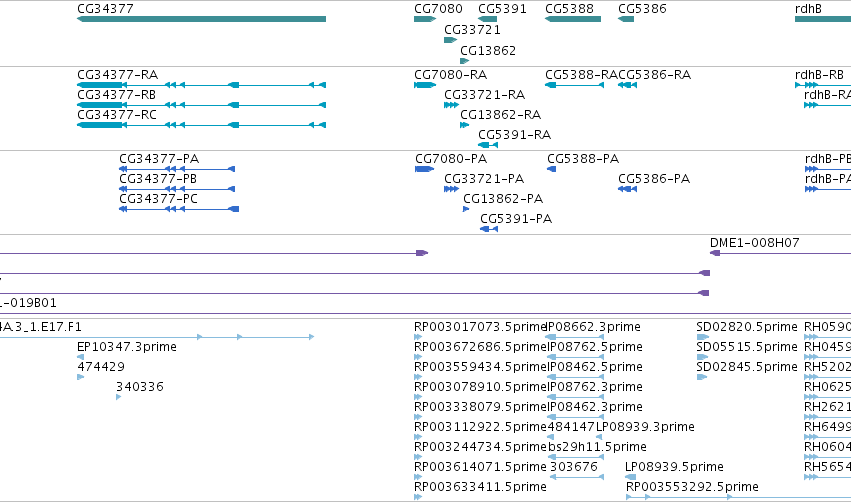Select the RP003633411.5prime EST label
The width and height of the screenshot is (851, 502).
tap(480, 487)
